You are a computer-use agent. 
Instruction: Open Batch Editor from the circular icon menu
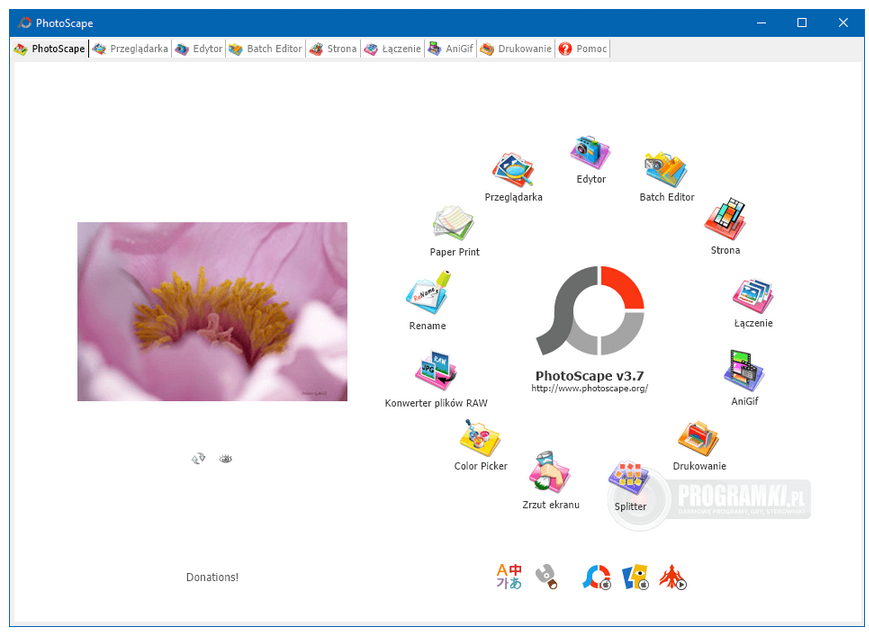tap(666, 169)
